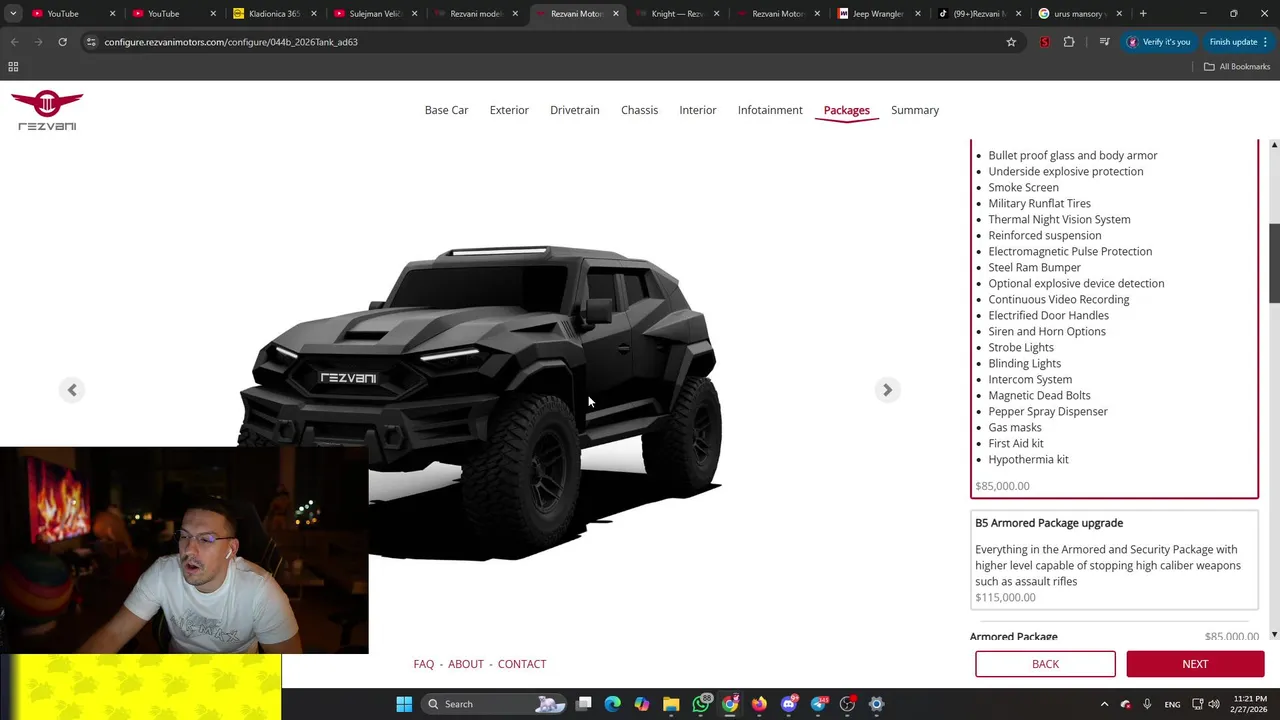Click the 'Electromagnetic Pulse Protection' feature text
The image size is (1280, 720).
click(1070, 251)
